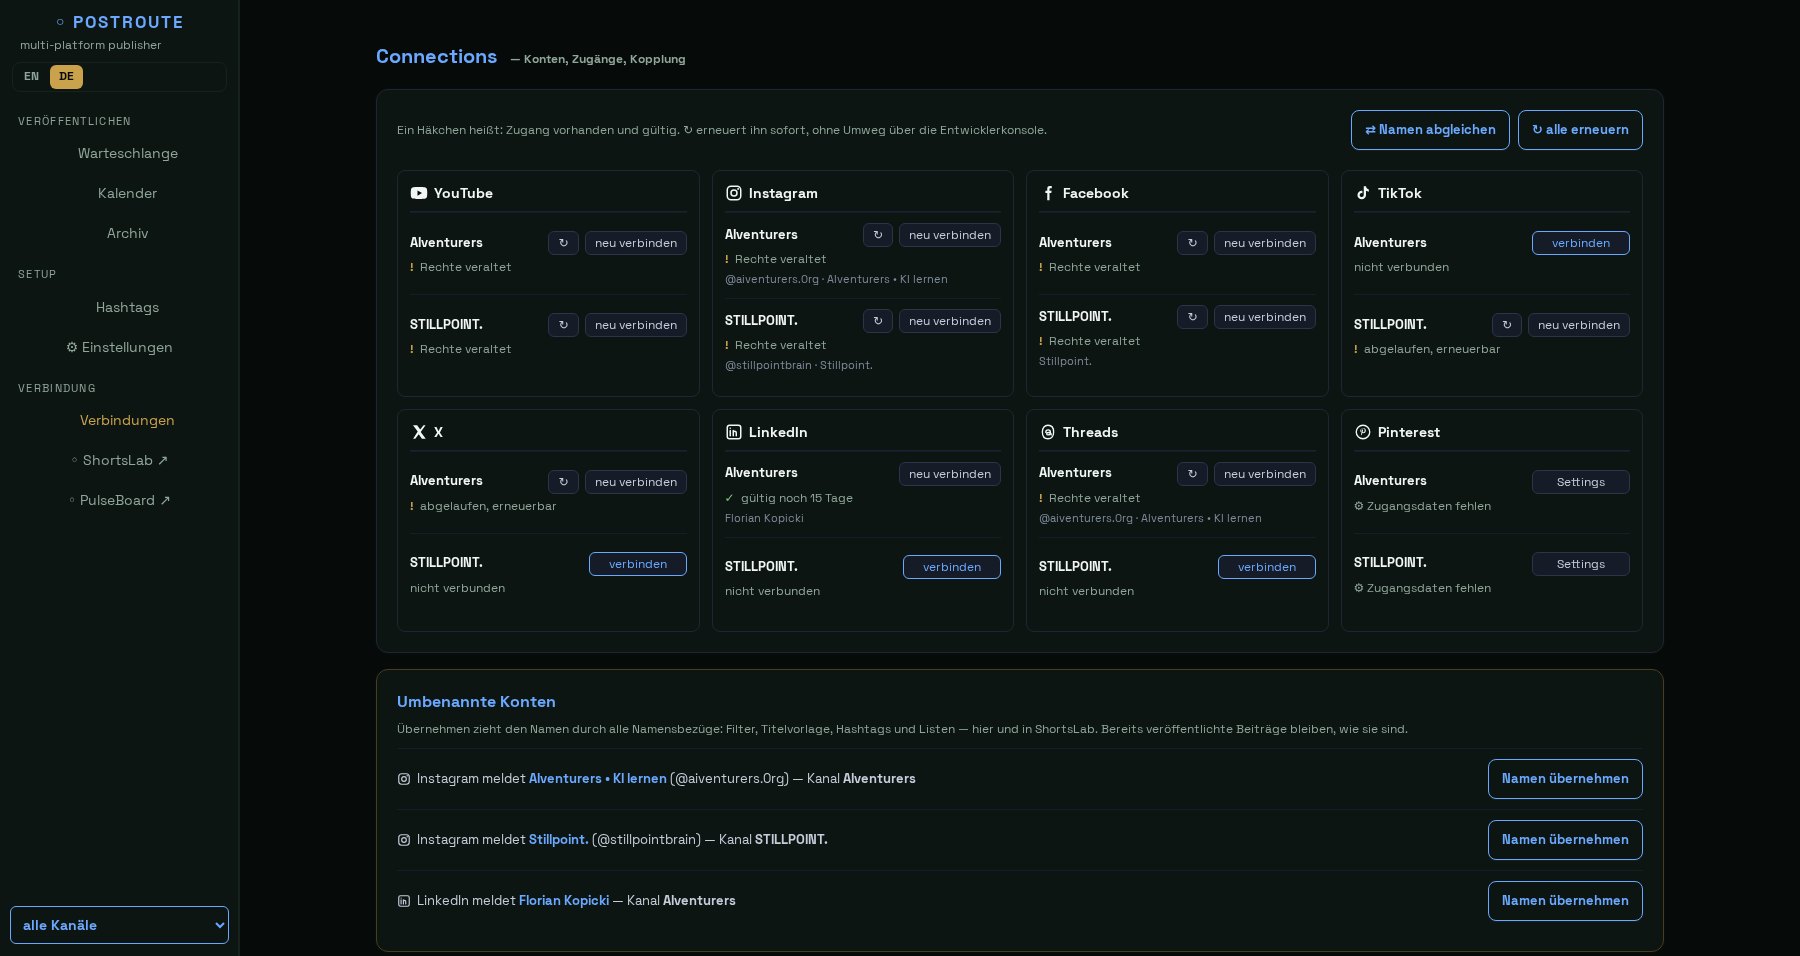Click the TikTok logo icon
Viewport: 1800px width, 956px height.
pos(1363,193)
